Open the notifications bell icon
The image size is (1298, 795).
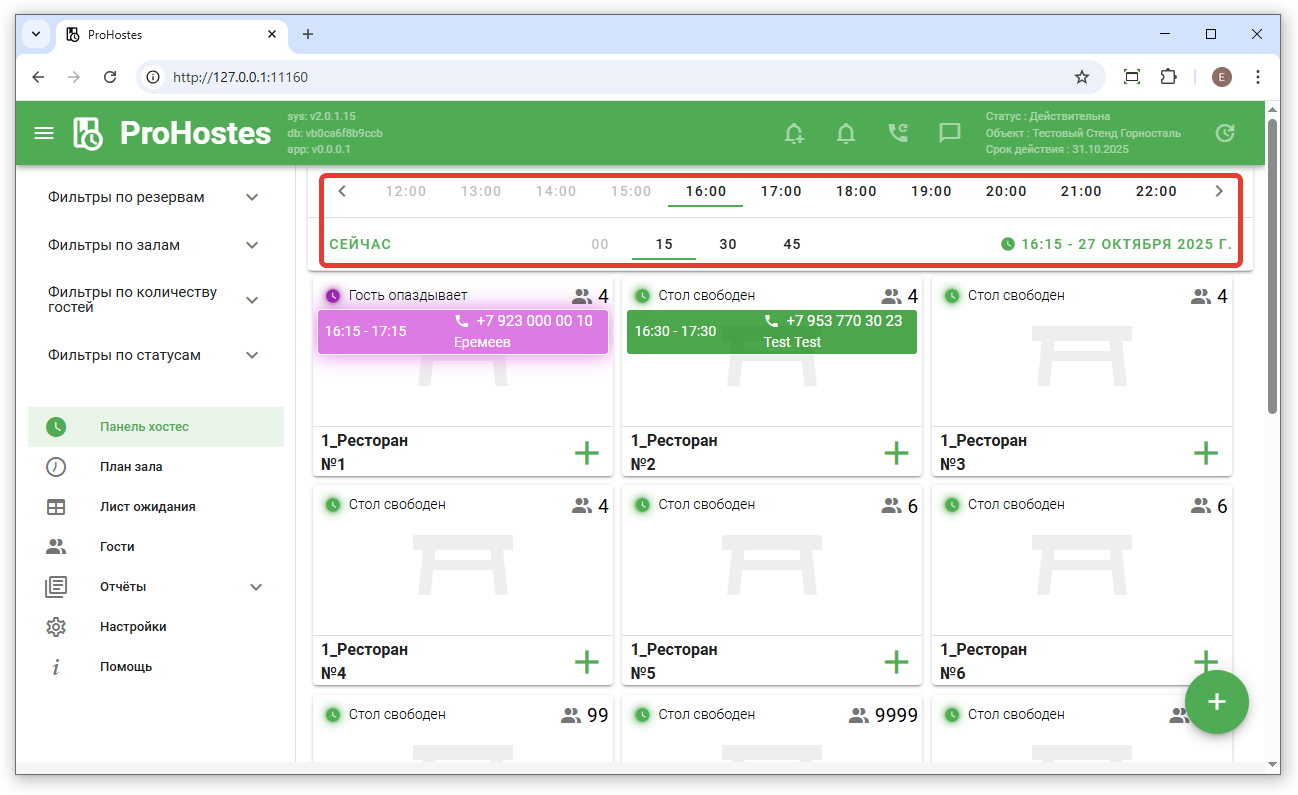point(846,133)
